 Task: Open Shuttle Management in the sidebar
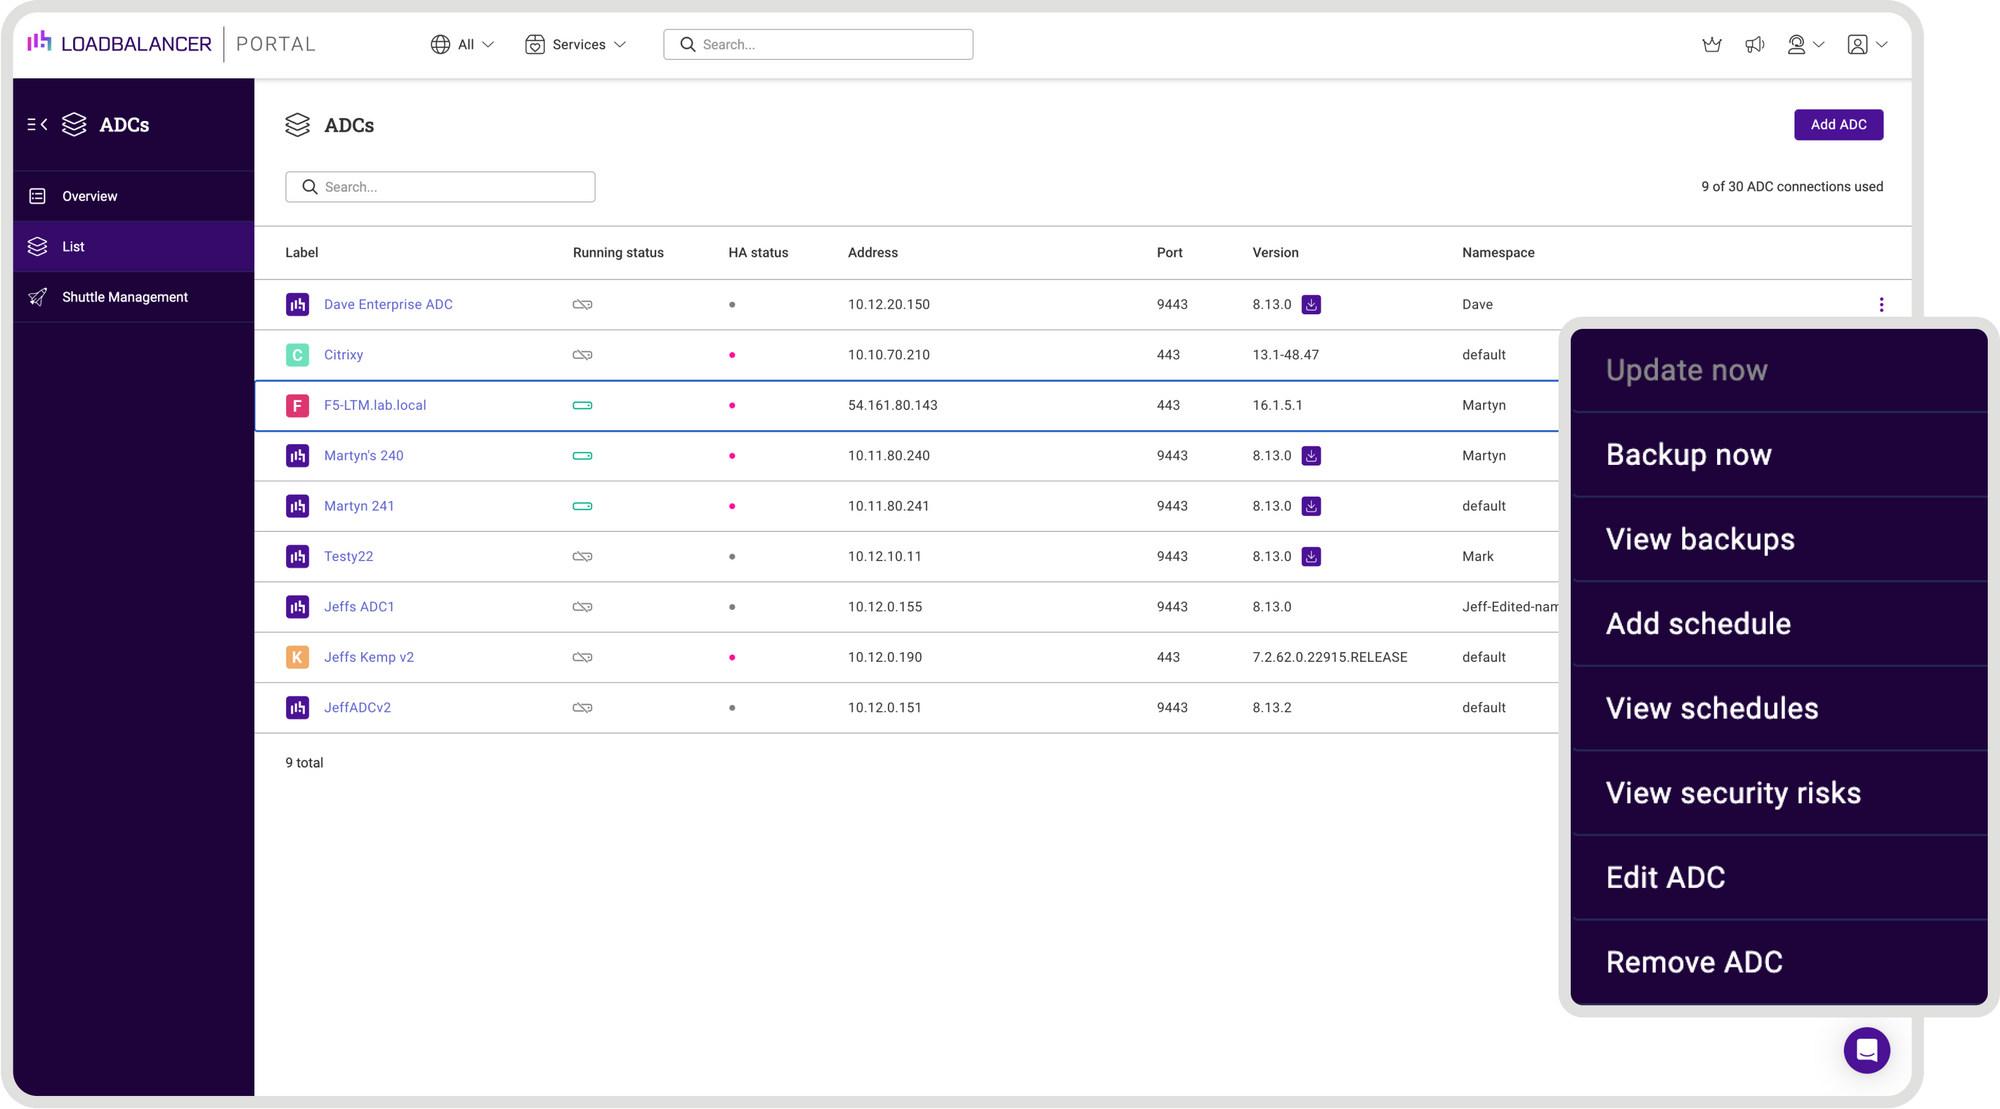point(134,297)
